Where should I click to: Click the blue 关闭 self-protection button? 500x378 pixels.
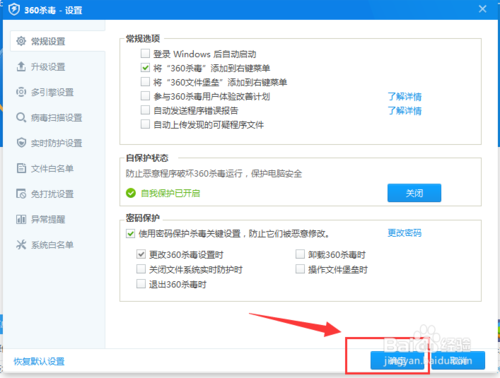(x=414, y=193)
